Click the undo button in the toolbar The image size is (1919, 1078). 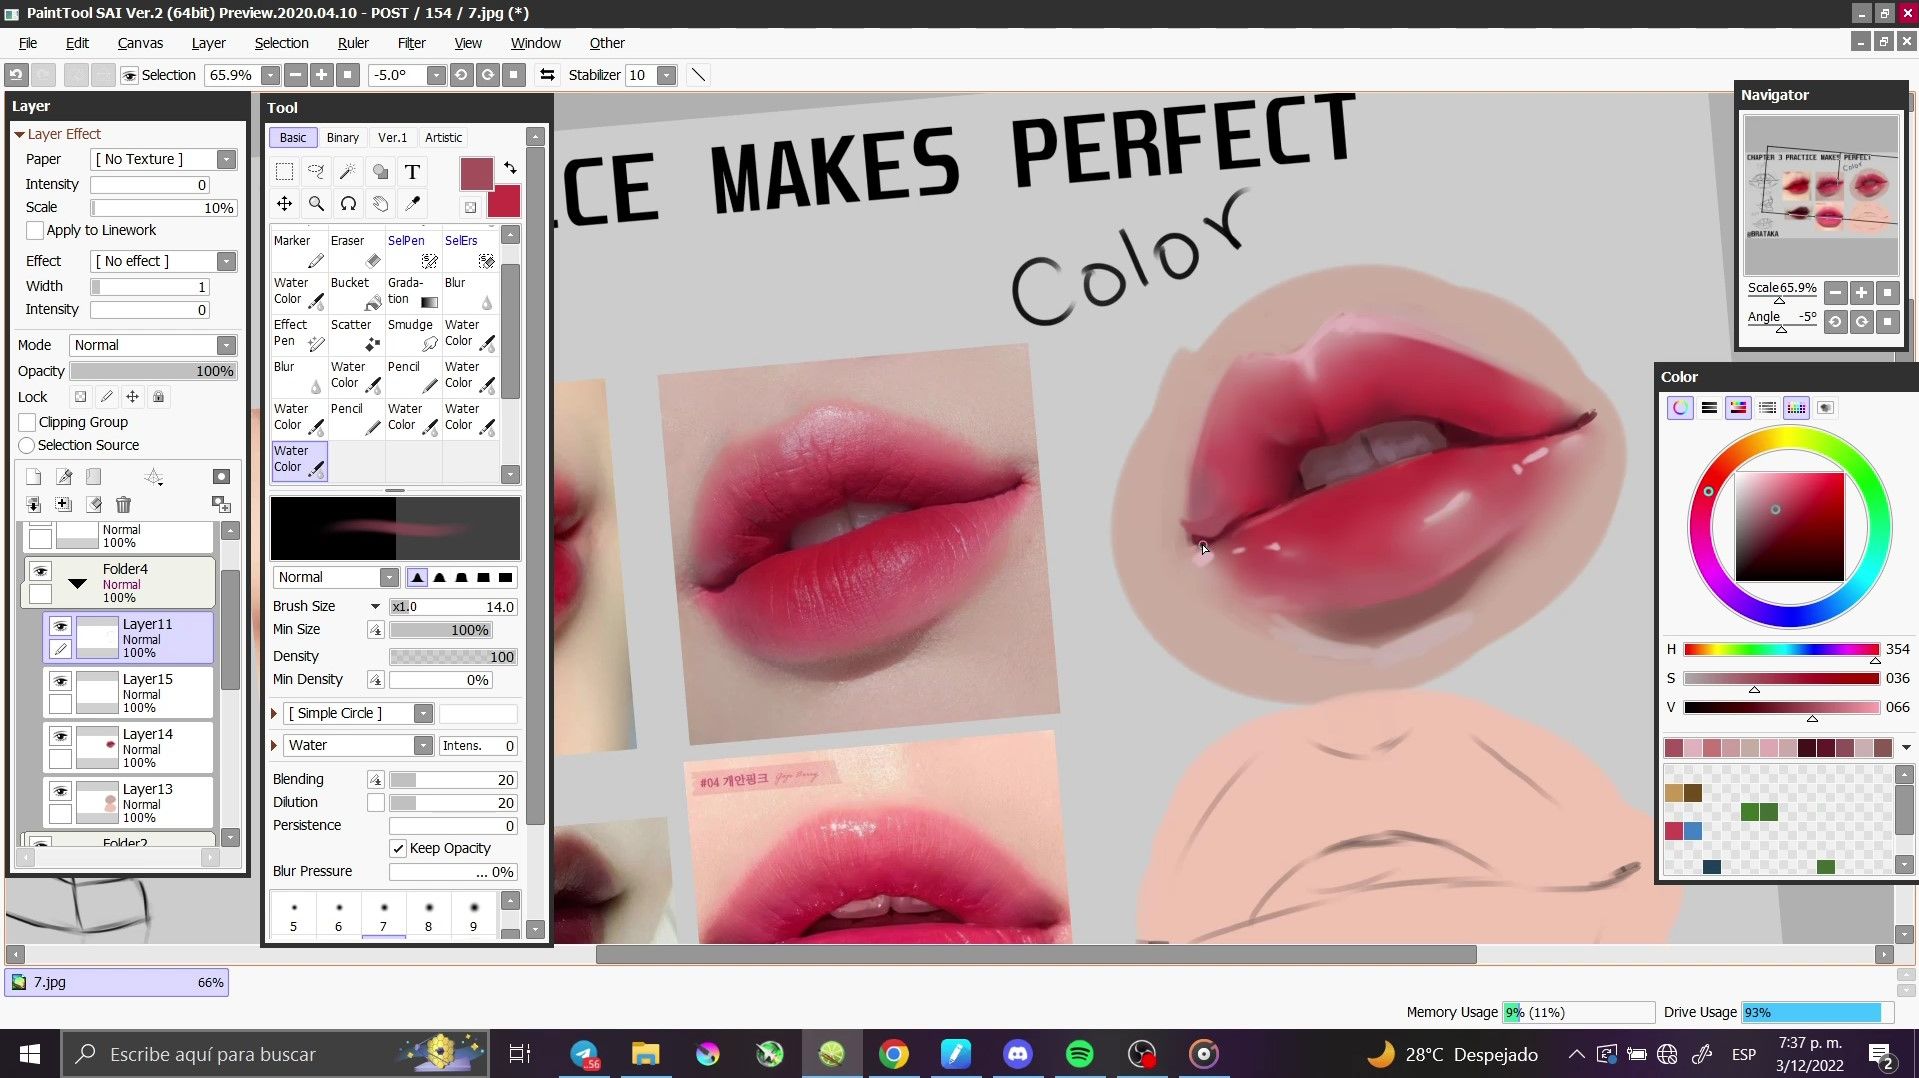click(16, 75)
